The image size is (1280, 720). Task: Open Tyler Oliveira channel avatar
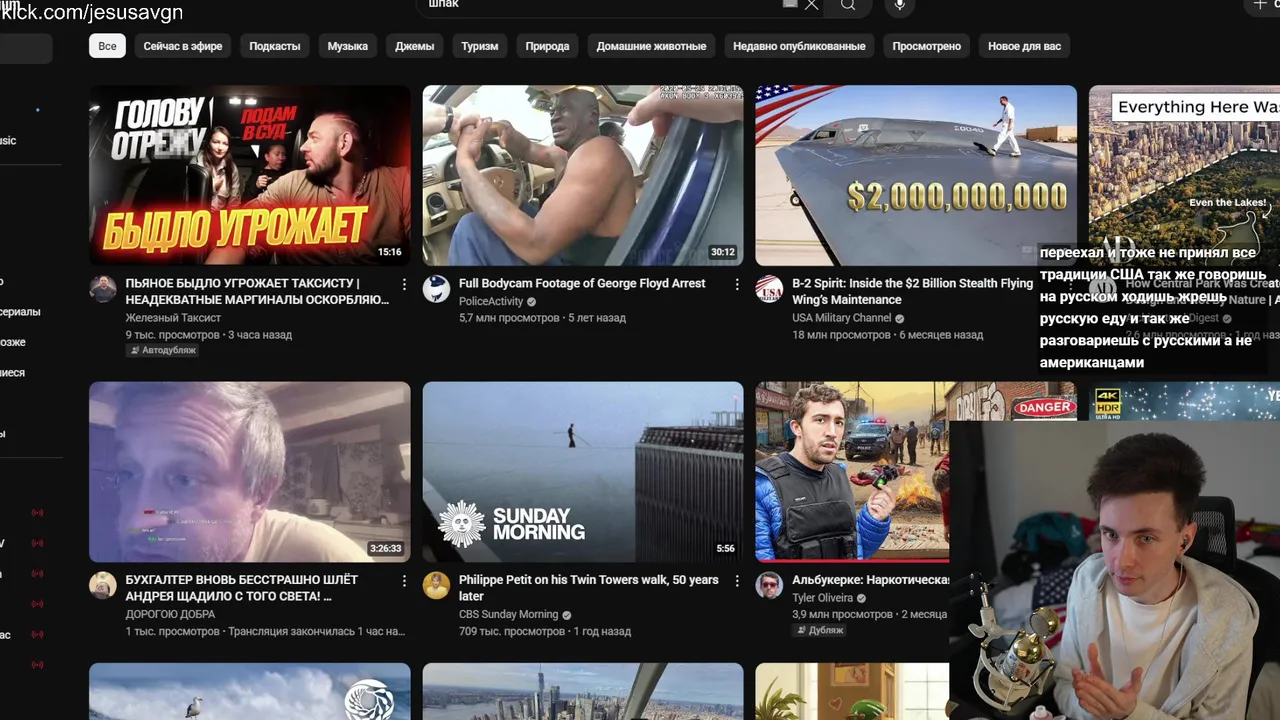pos(769,585)
